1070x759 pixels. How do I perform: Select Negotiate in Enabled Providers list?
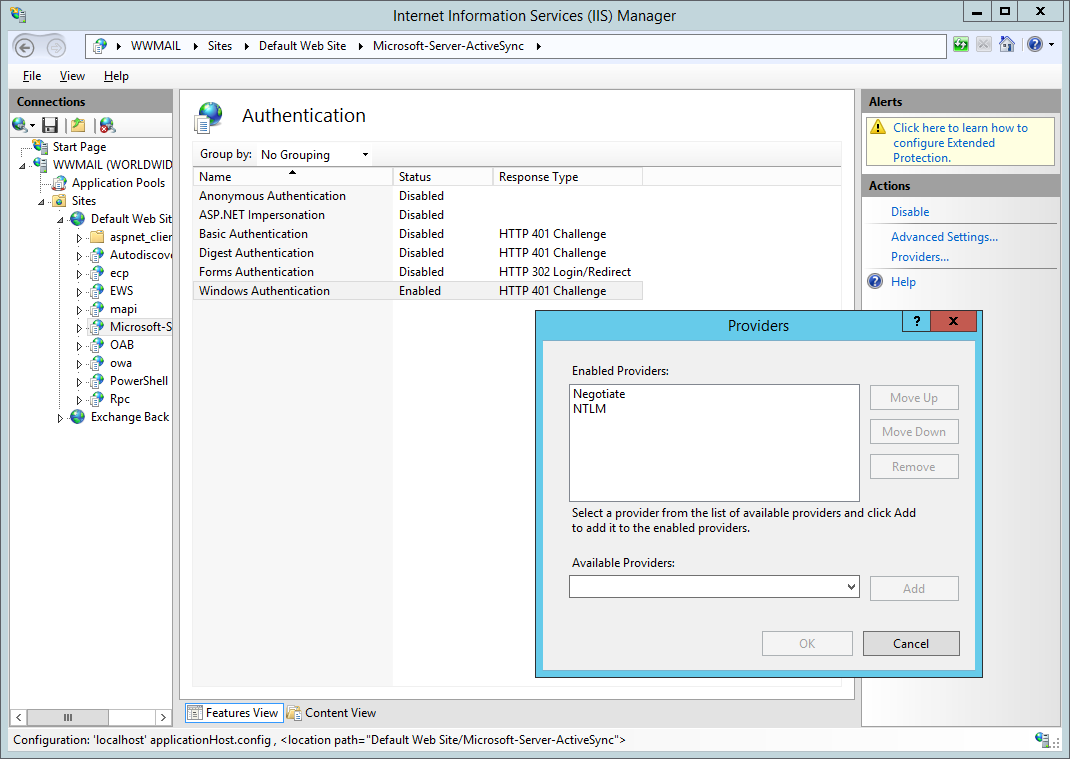click(x=599, y=394)
